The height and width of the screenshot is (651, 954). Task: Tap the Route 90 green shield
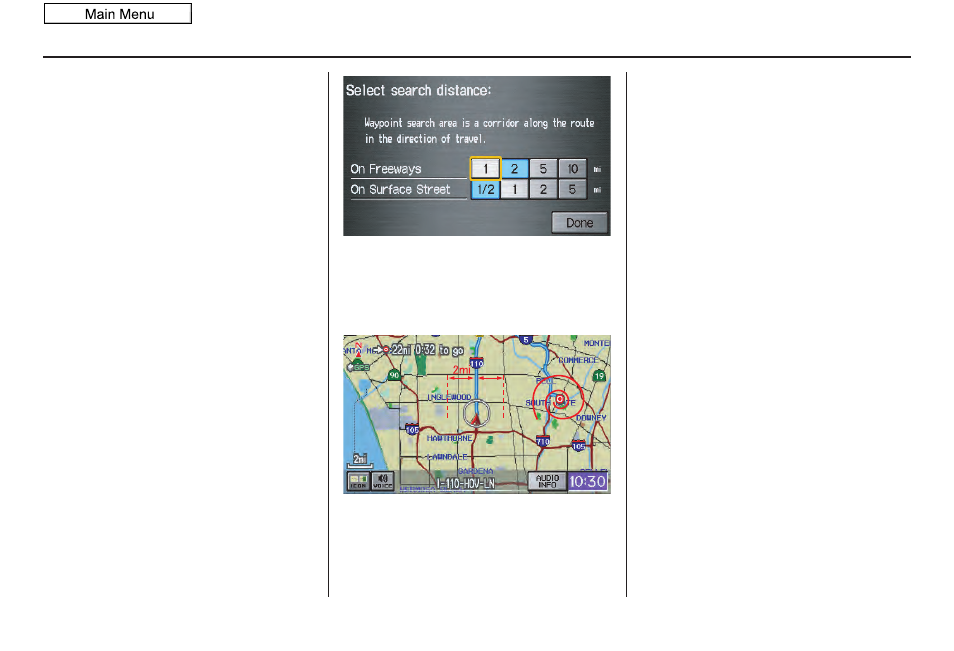[394, 375]
